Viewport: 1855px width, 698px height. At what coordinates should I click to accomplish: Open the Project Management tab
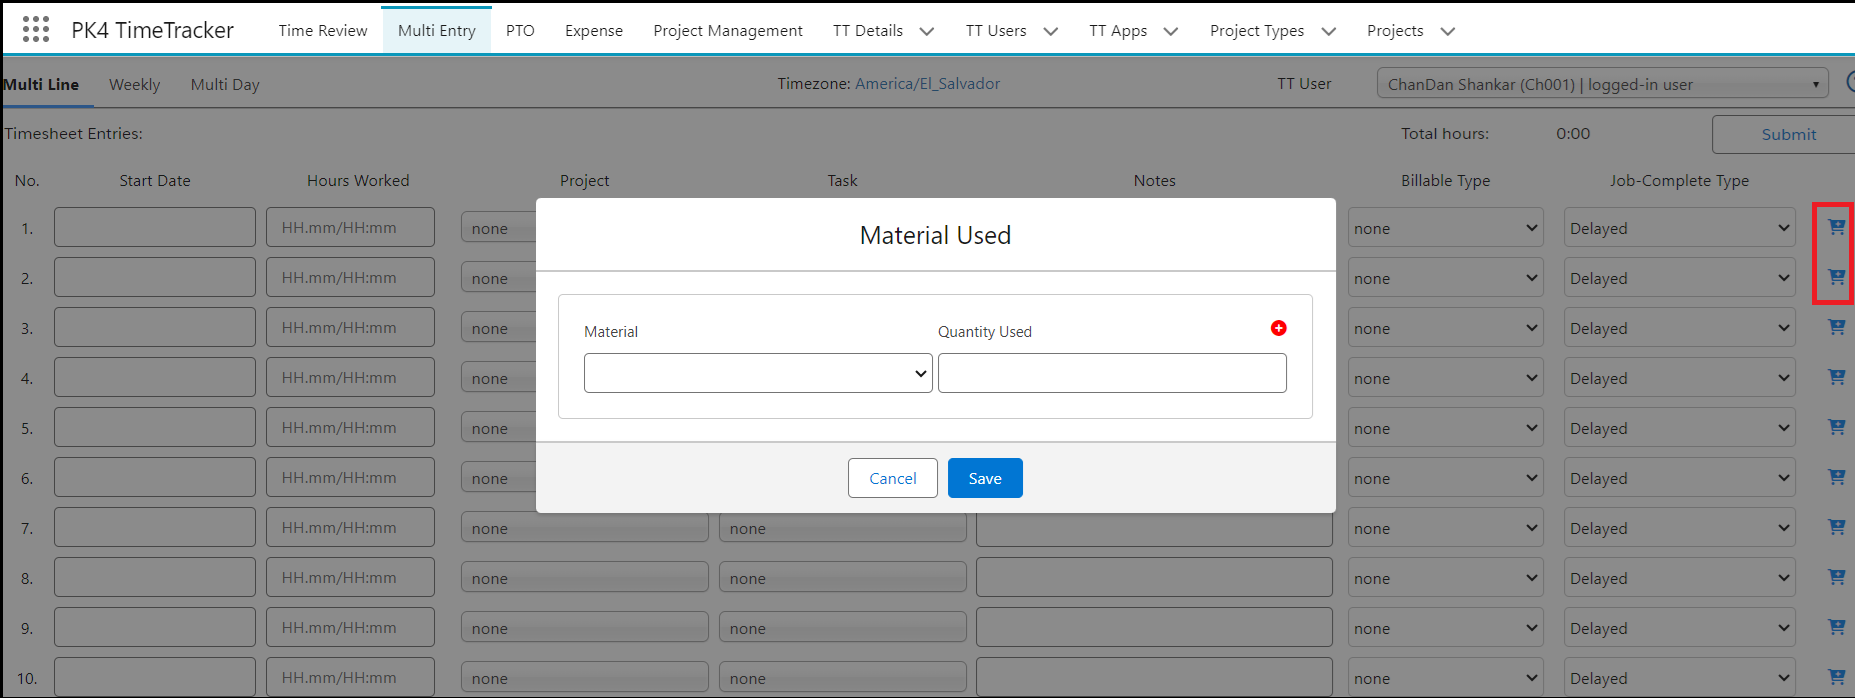[728, 31]
